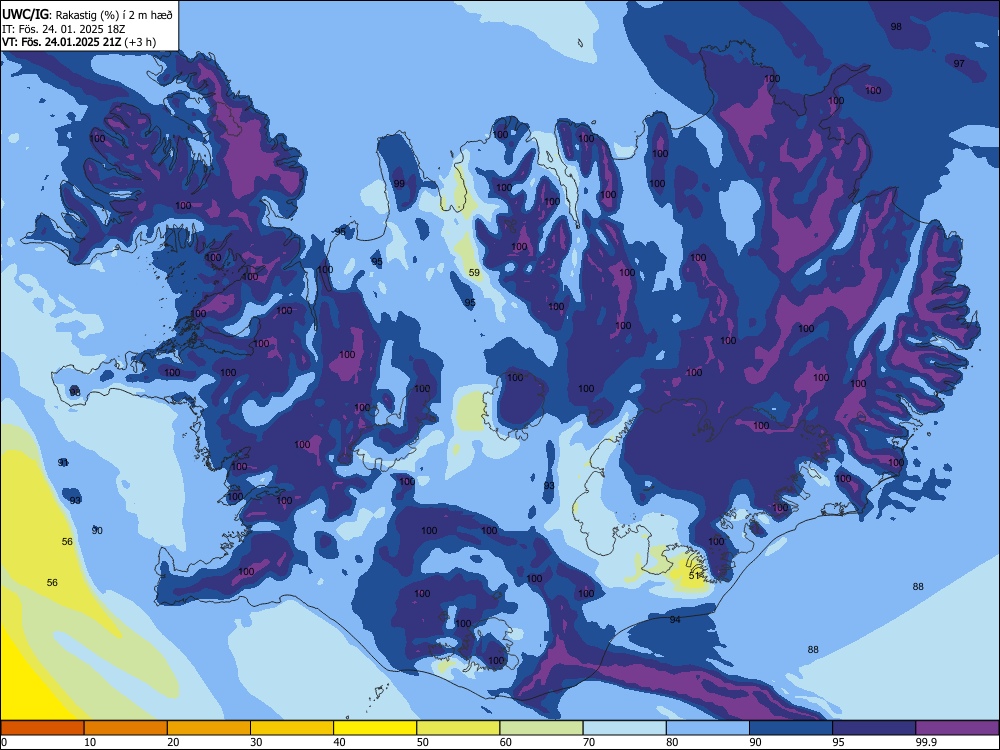Click legend scale tick label '80'
The width and height of the screenshot is (1000, 750).
pyautogui.click(x=672, y=742)
